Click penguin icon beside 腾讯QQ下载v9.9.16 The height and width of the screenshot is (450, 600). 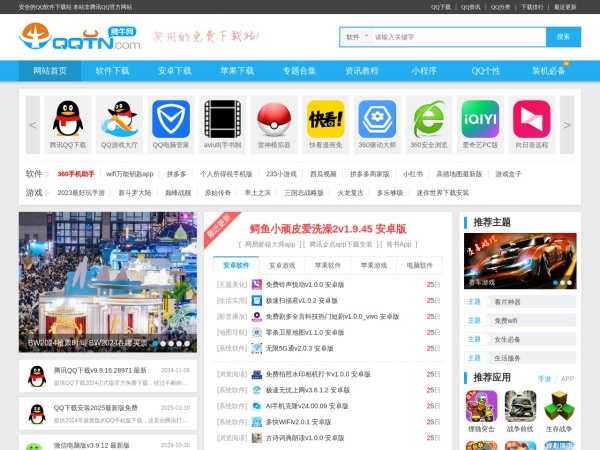pos(37,376)
